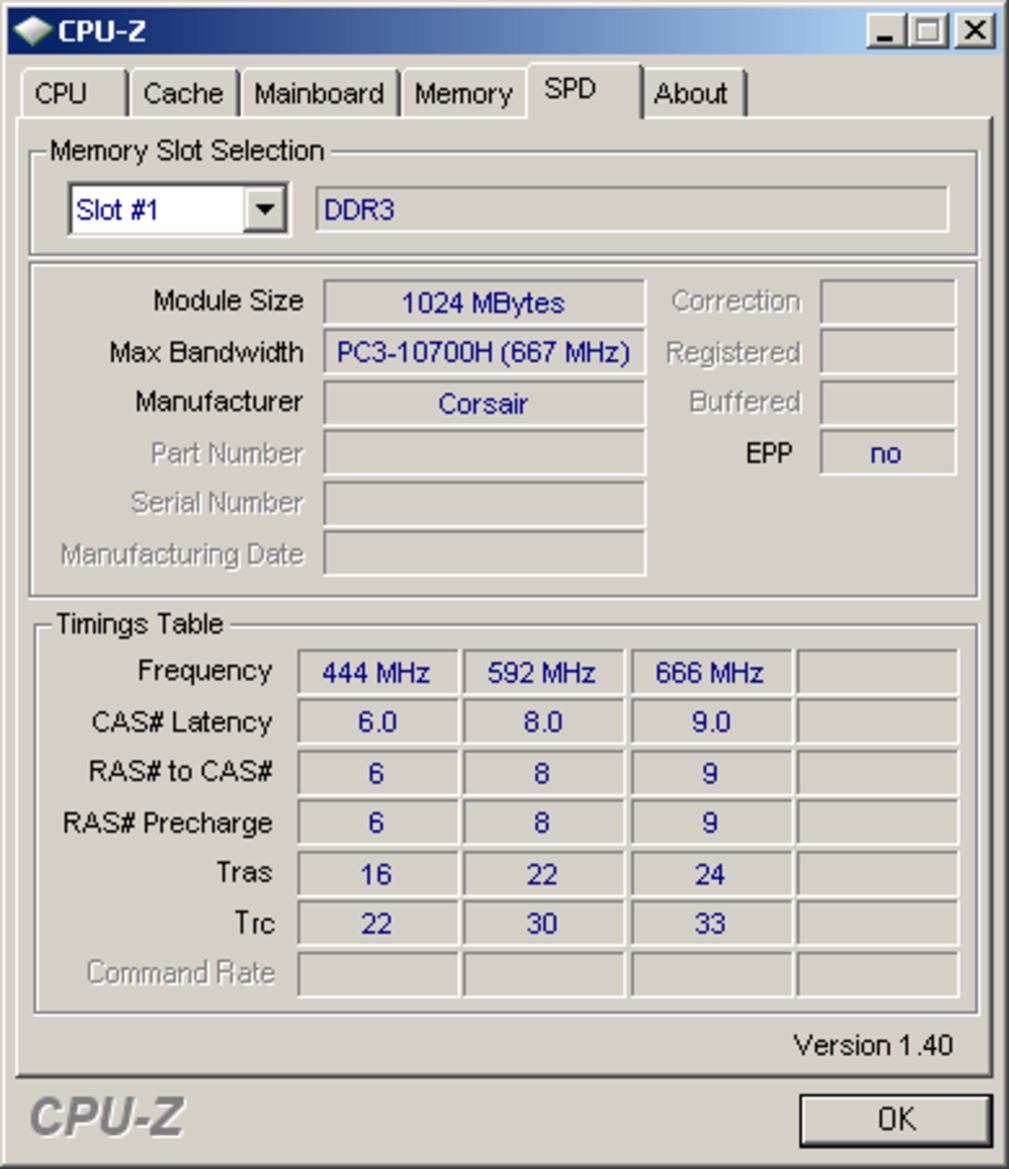
Task: Expand the Slot #1 dropdown arrow
Action: [264, 209]
